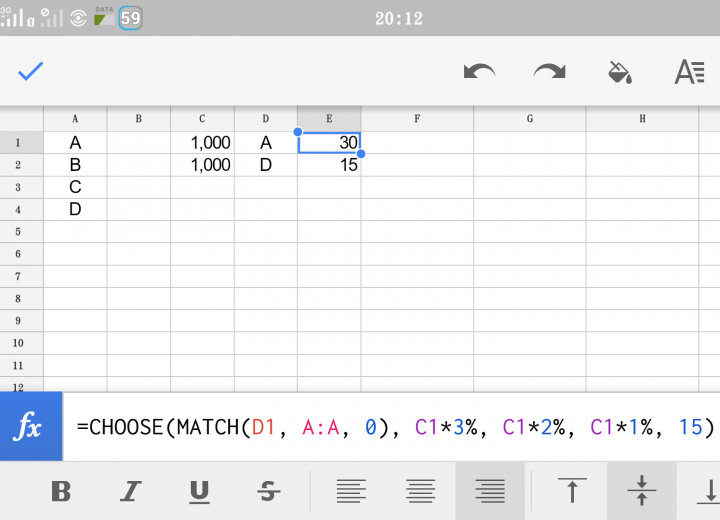
Task: Tap the 3G signal strength icon
Action: point(17,17)
